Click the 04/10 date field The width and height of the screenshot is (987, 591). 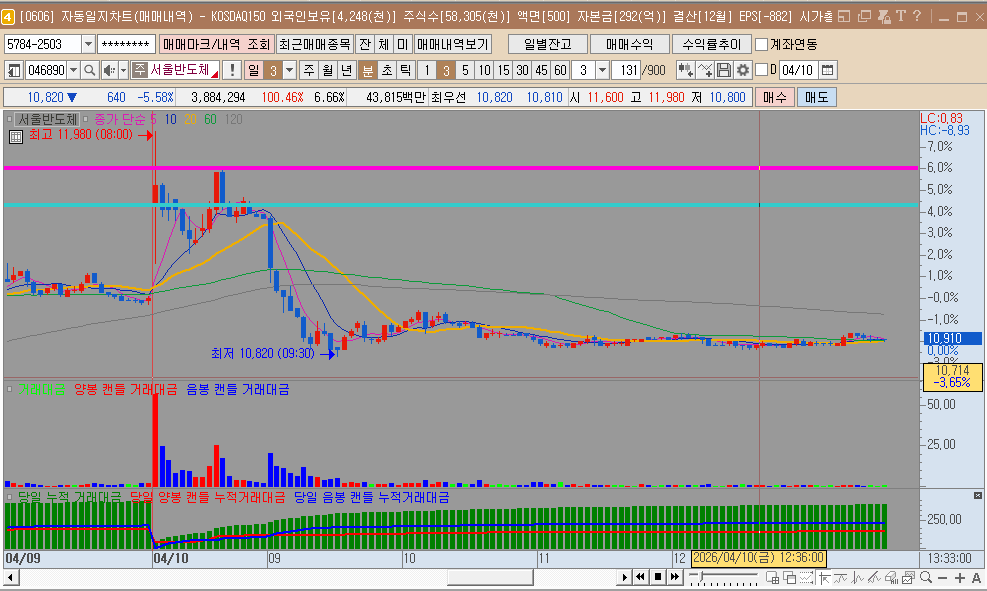click(799, 70)
